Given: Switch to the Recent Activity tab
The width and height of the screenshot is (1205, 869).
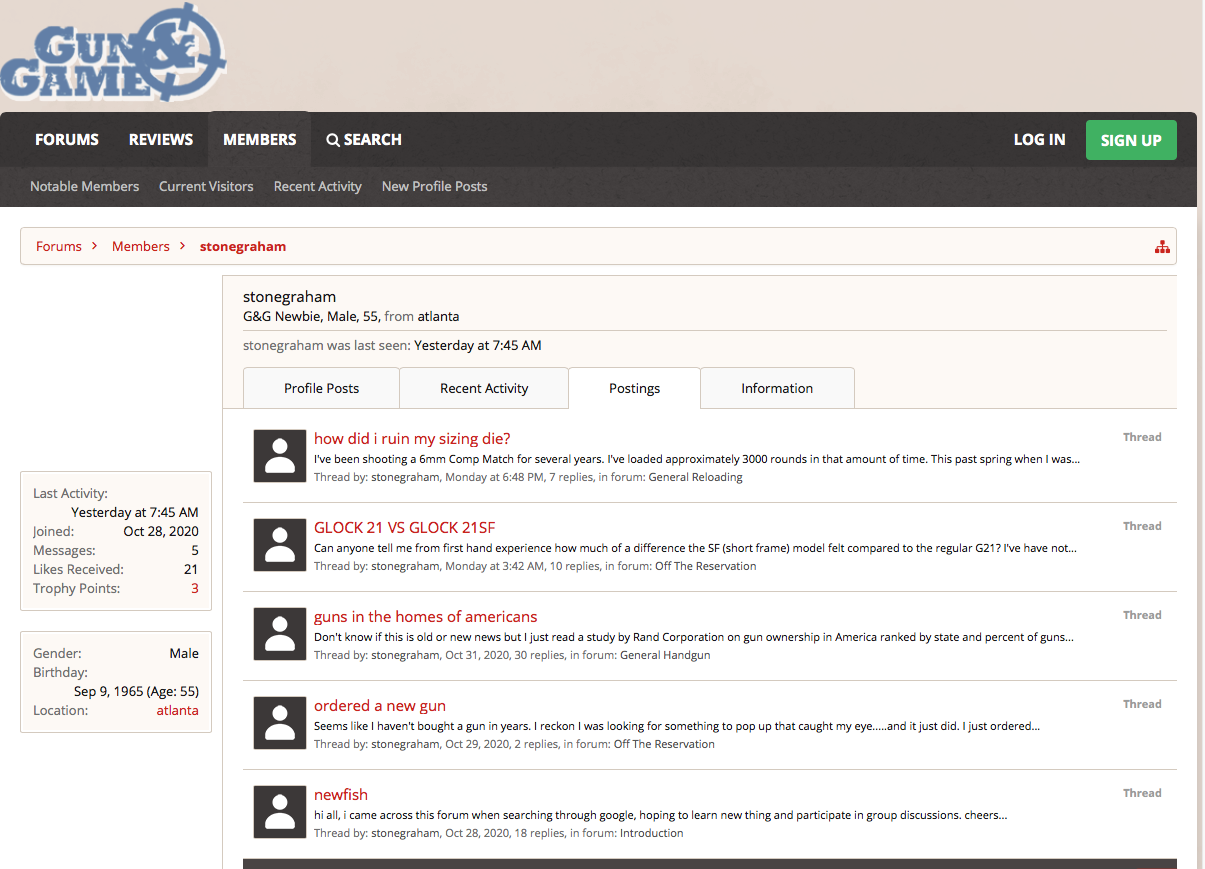Looking at the screenshot, I should [x=484, y=388].
